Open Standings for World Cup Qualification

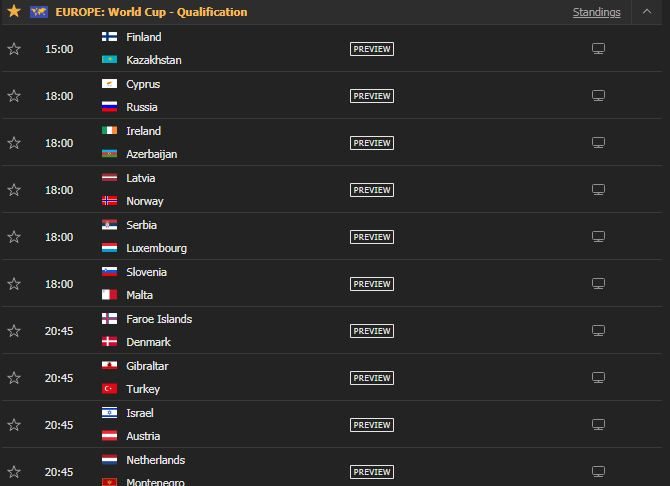point(597,12)
